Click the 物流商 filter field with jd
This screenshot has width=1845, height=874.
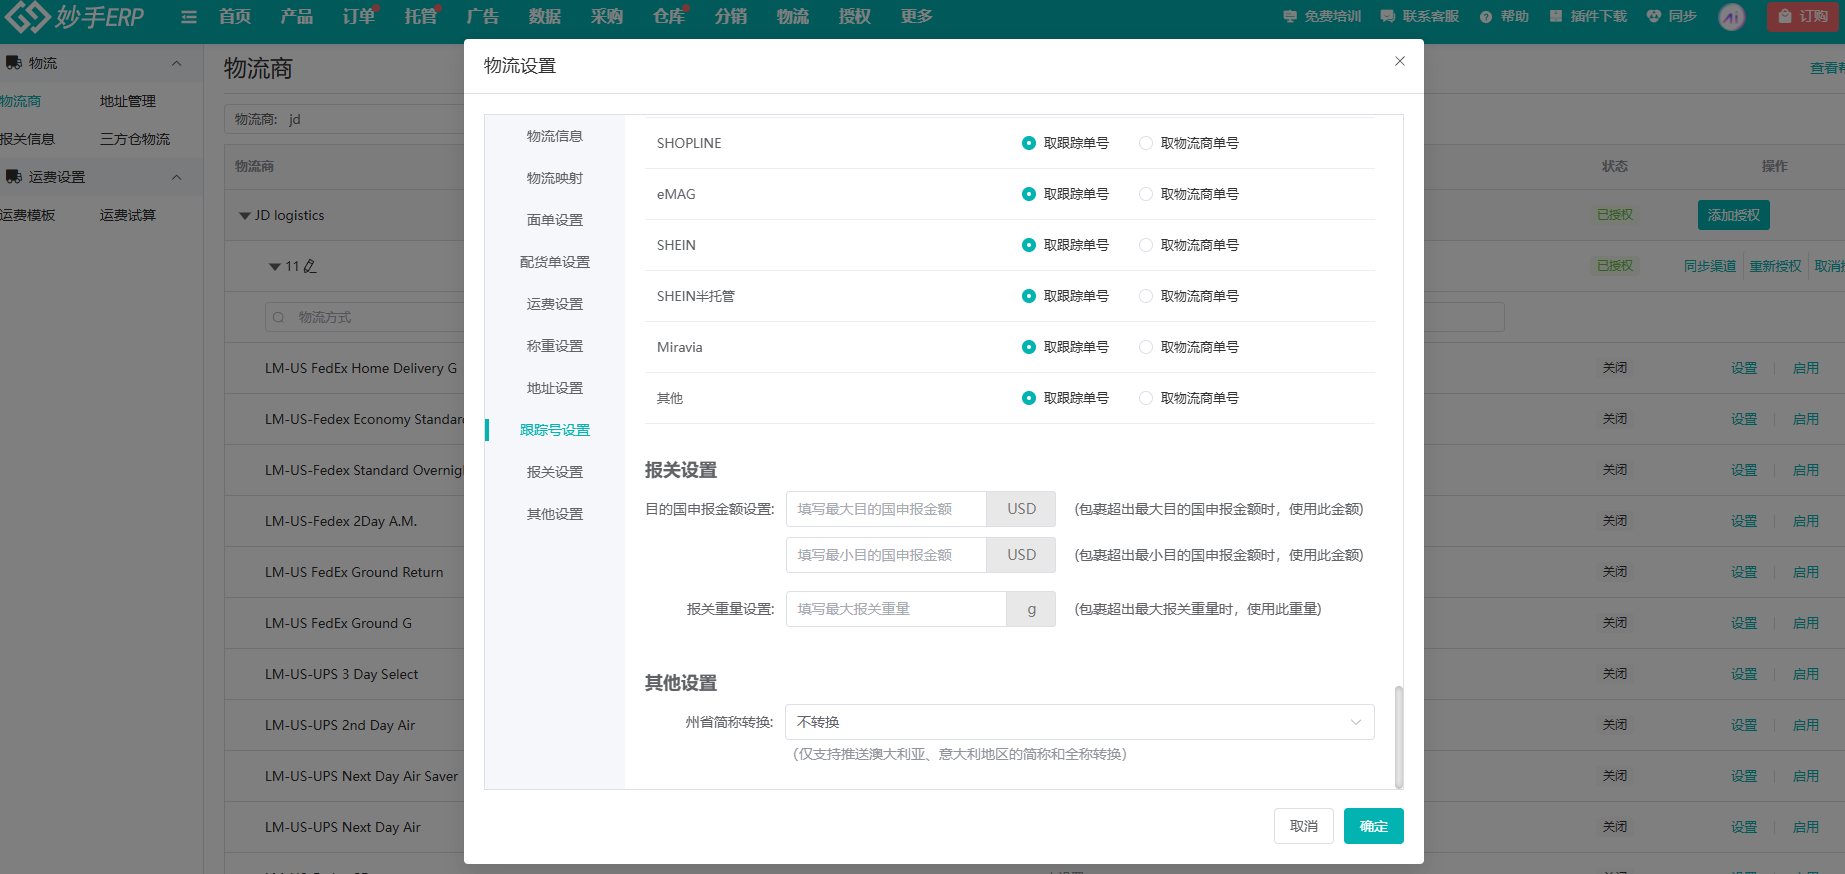pyautogui.click(x=345, y=119)
